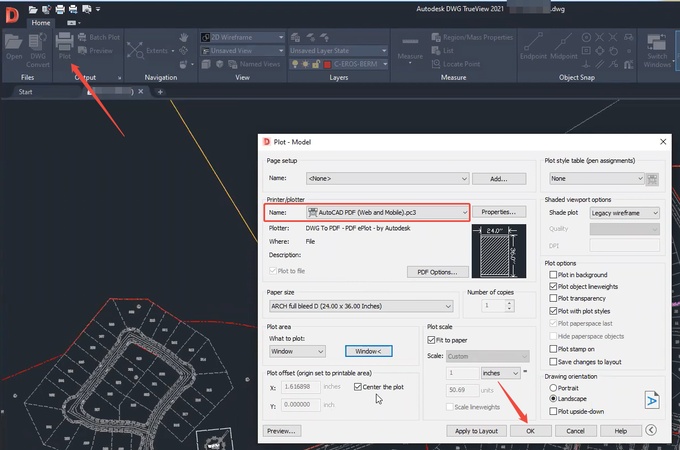Select the Pan hand tool

point(184,37)
